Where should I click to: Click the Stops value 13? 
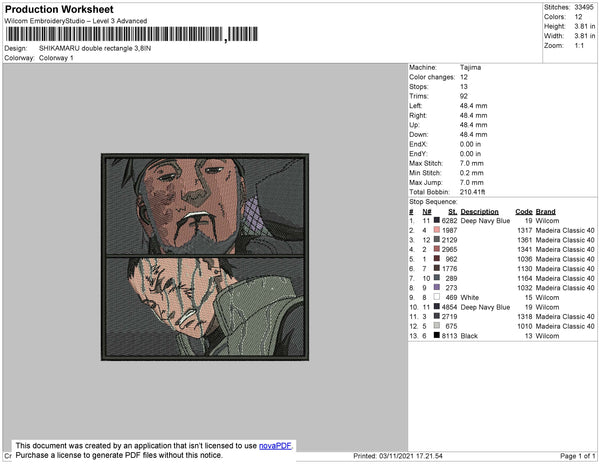coord(463,87)
